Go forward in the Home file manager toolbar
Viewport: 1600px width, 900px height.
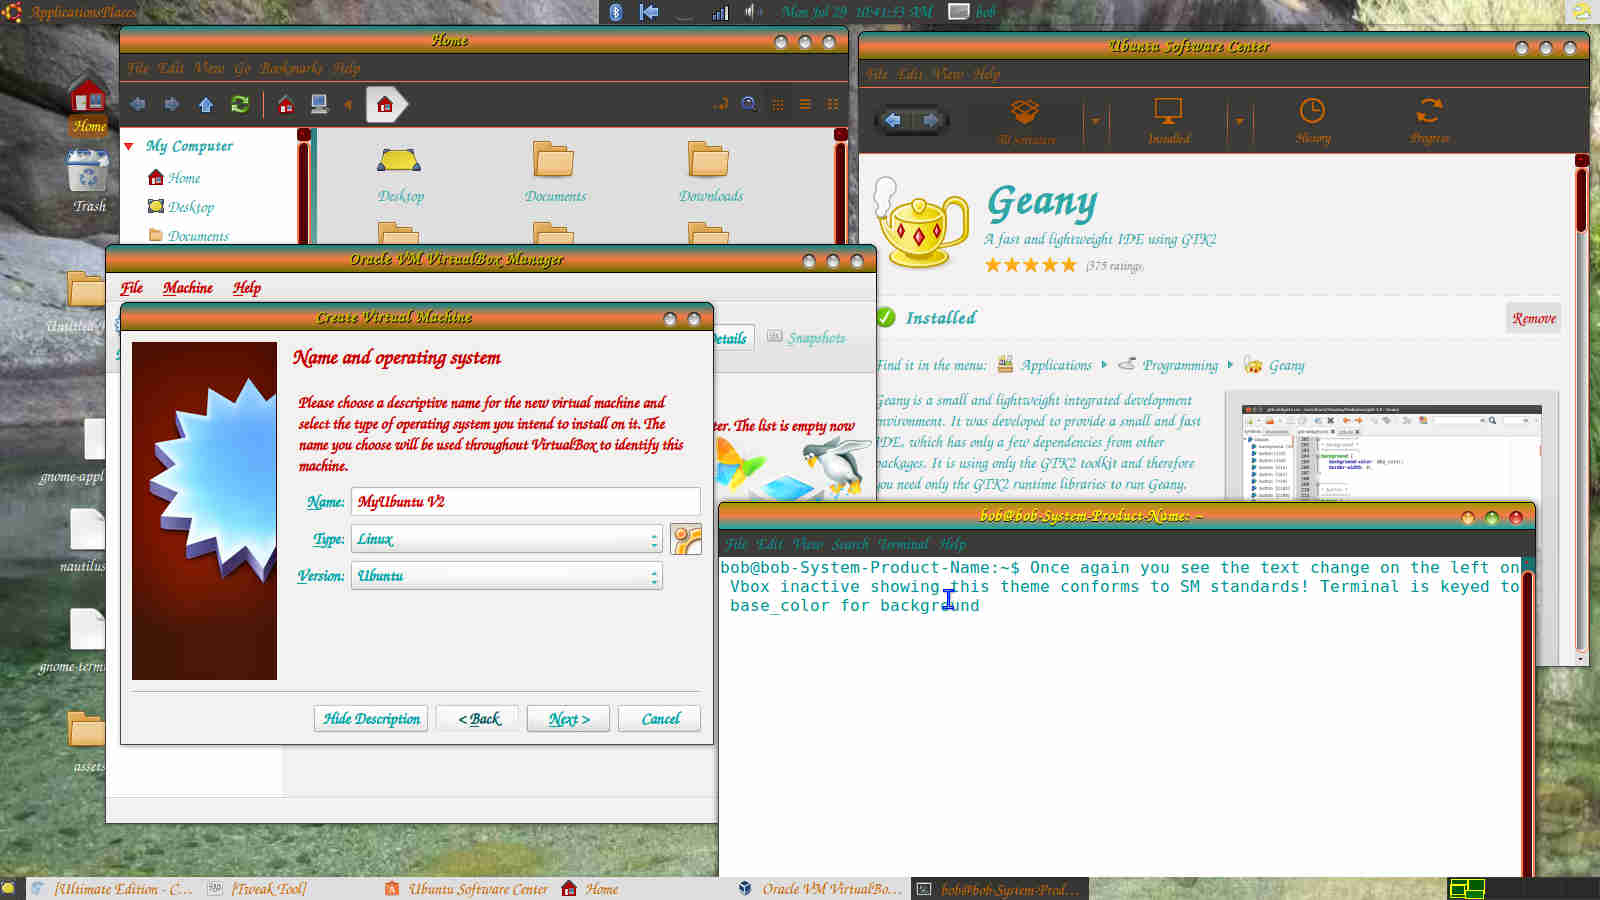pos(172,104)
